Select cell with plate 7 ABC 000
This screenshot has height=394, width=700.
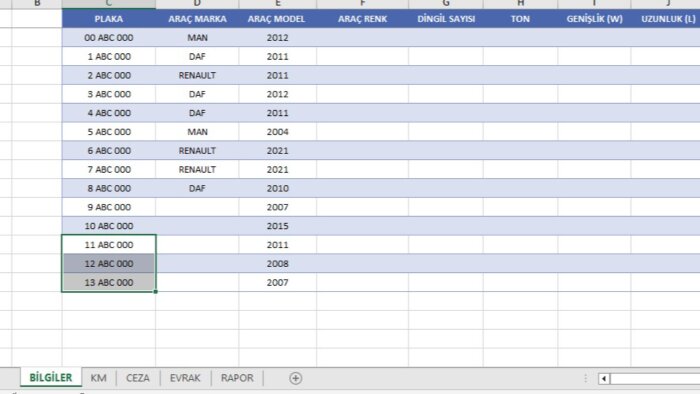108,169
